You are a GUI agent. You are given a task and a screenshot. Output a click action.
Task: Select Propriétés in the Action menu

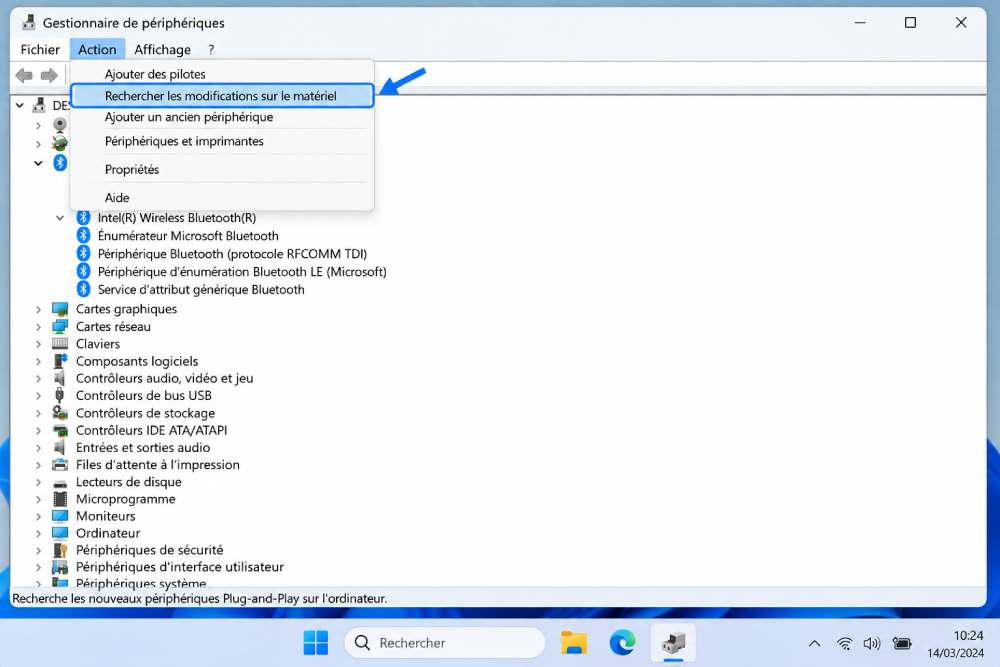[222, 170]
